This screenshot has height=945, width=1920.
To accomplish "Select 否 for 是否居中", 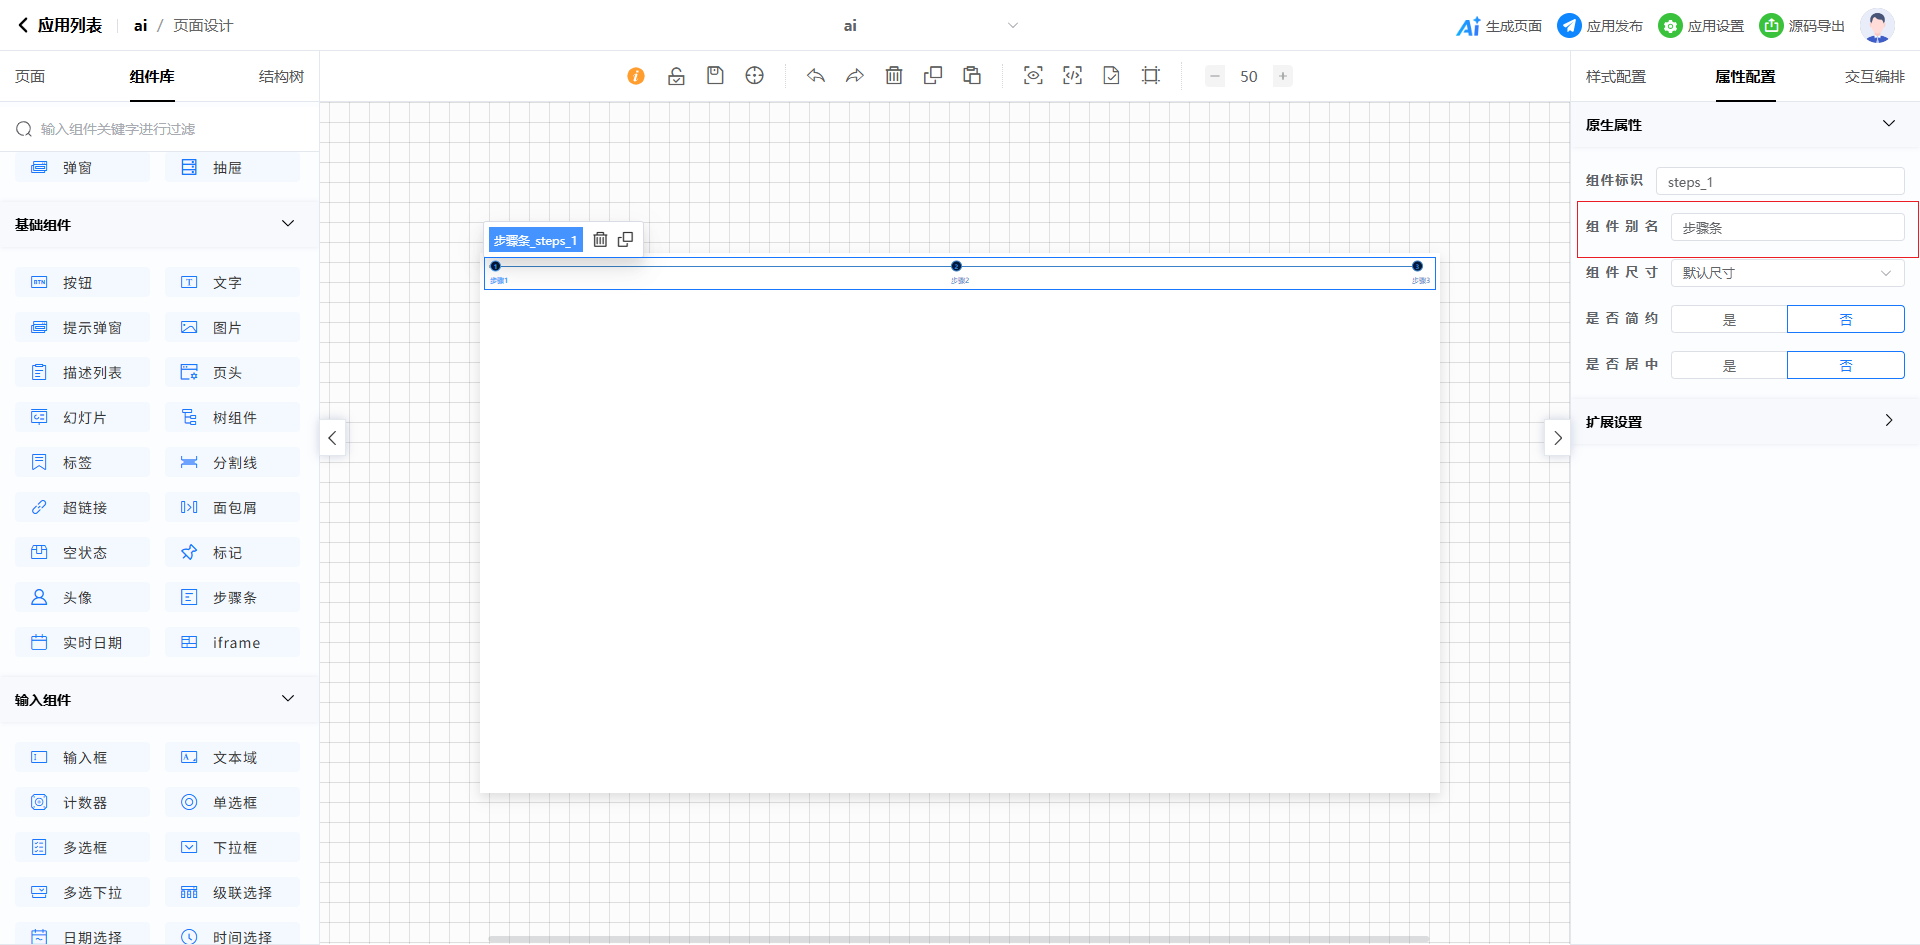I will 1845,365.
